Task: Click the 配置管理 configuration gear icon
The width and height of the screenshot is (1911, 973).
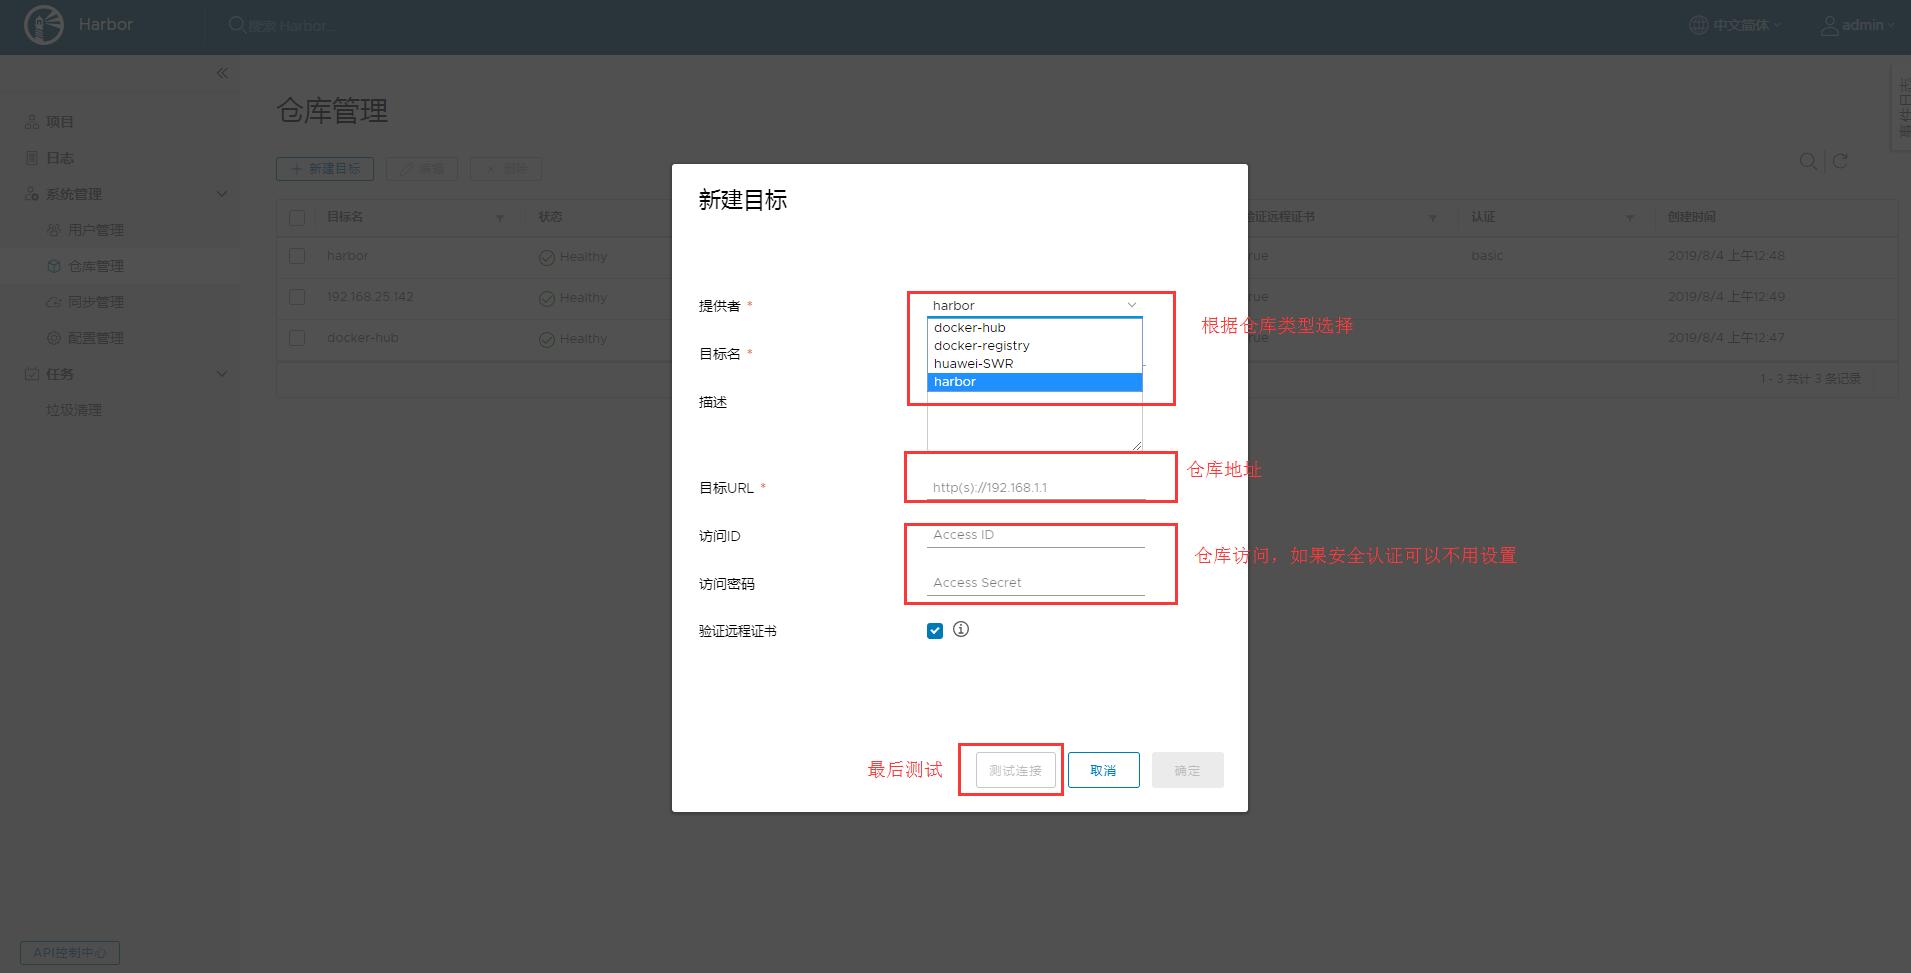Action: [x=54, y=338]
